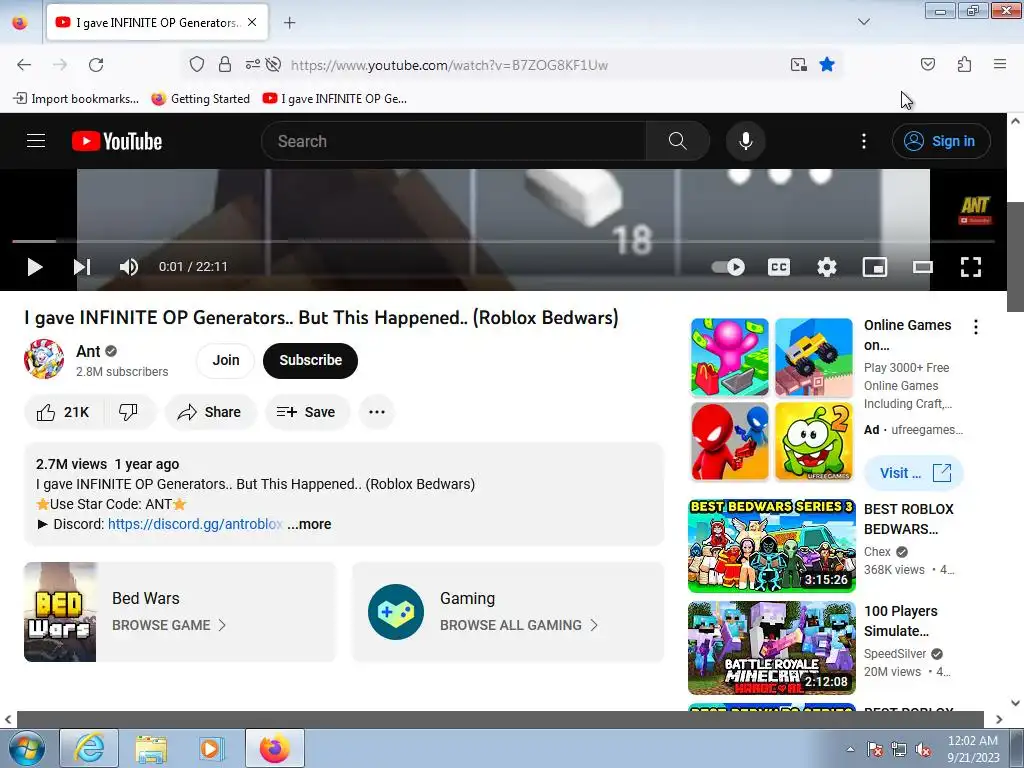Viewport: 1024px width, 768px height.
Task: Seek along the video progress bar
Action: (x=503, y=242)
